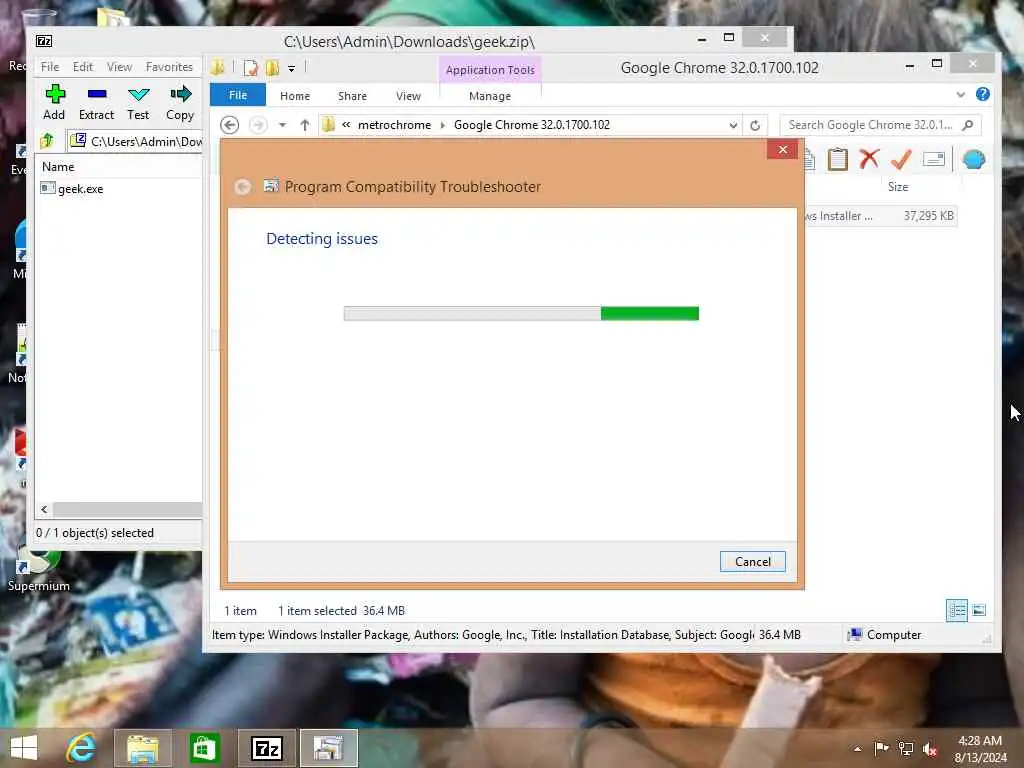The image size is (1024, 768).
Task: Open Windows Store from the taskbar
Action: tap(204, 748)
